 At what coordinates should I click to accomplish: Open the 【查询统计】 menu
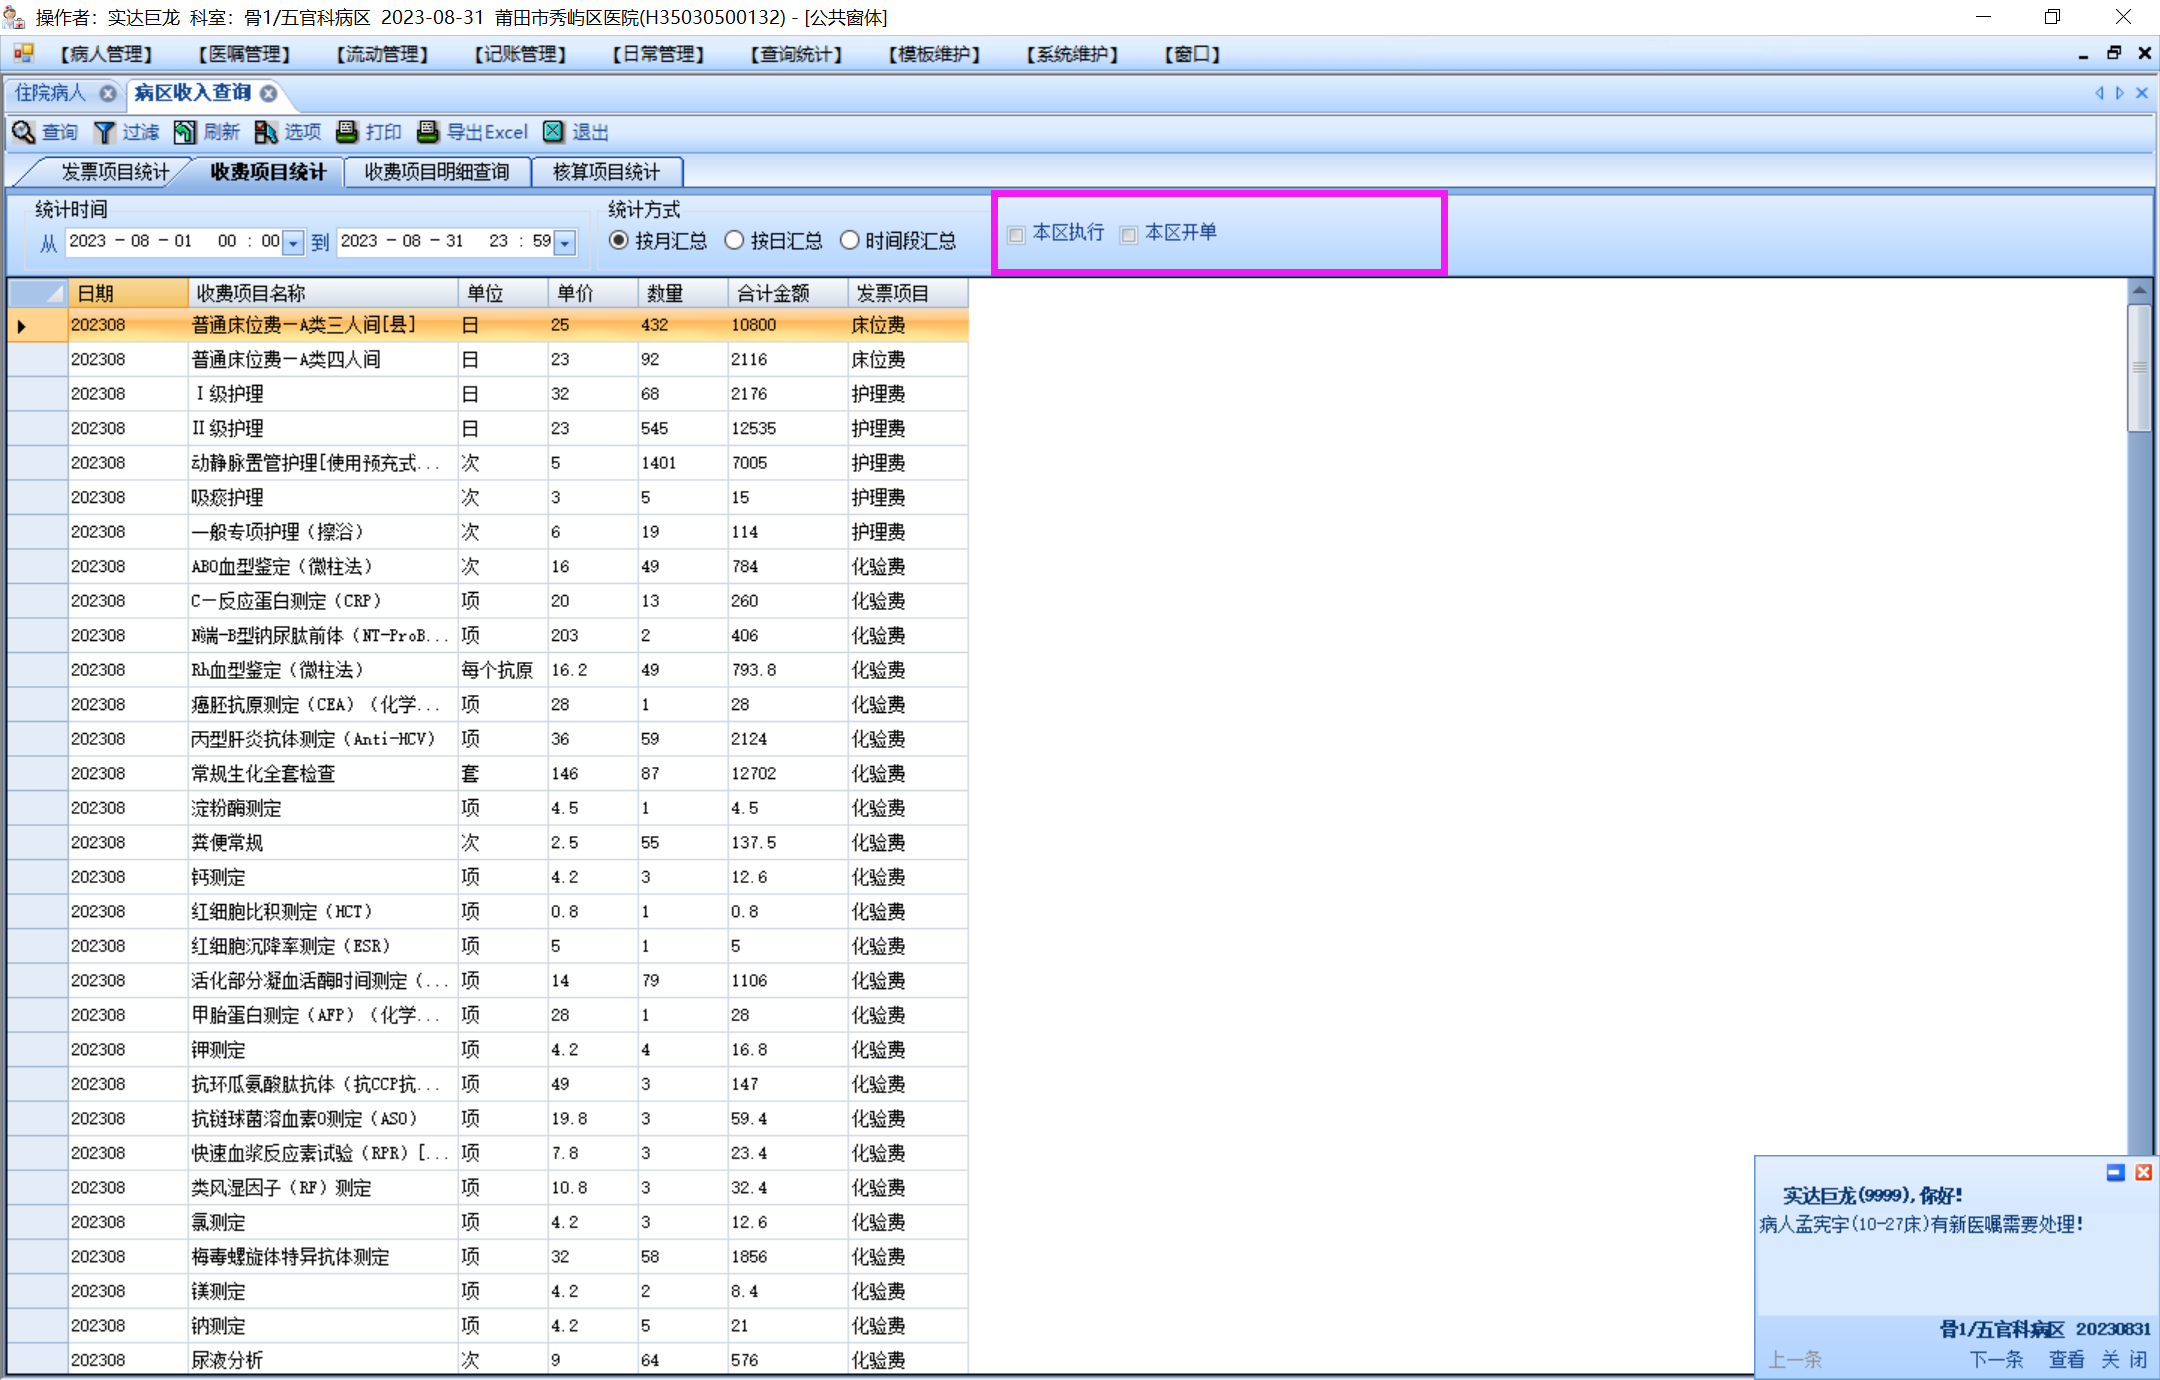click(796, 54)
